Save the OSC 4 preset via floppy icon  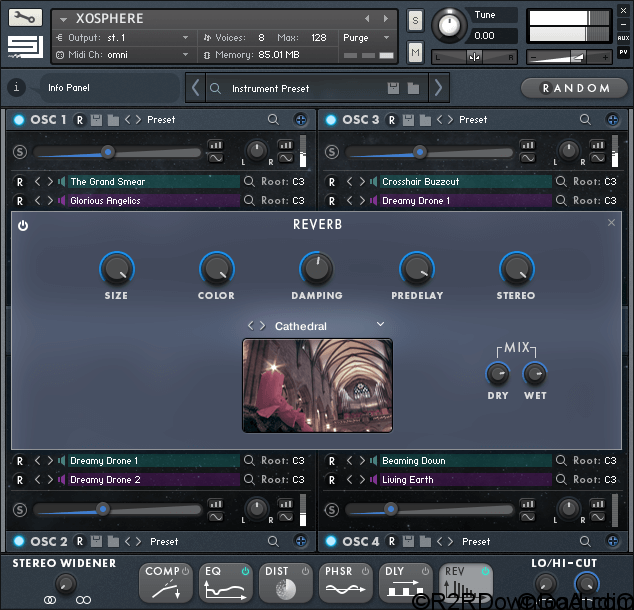click(408, 541)
